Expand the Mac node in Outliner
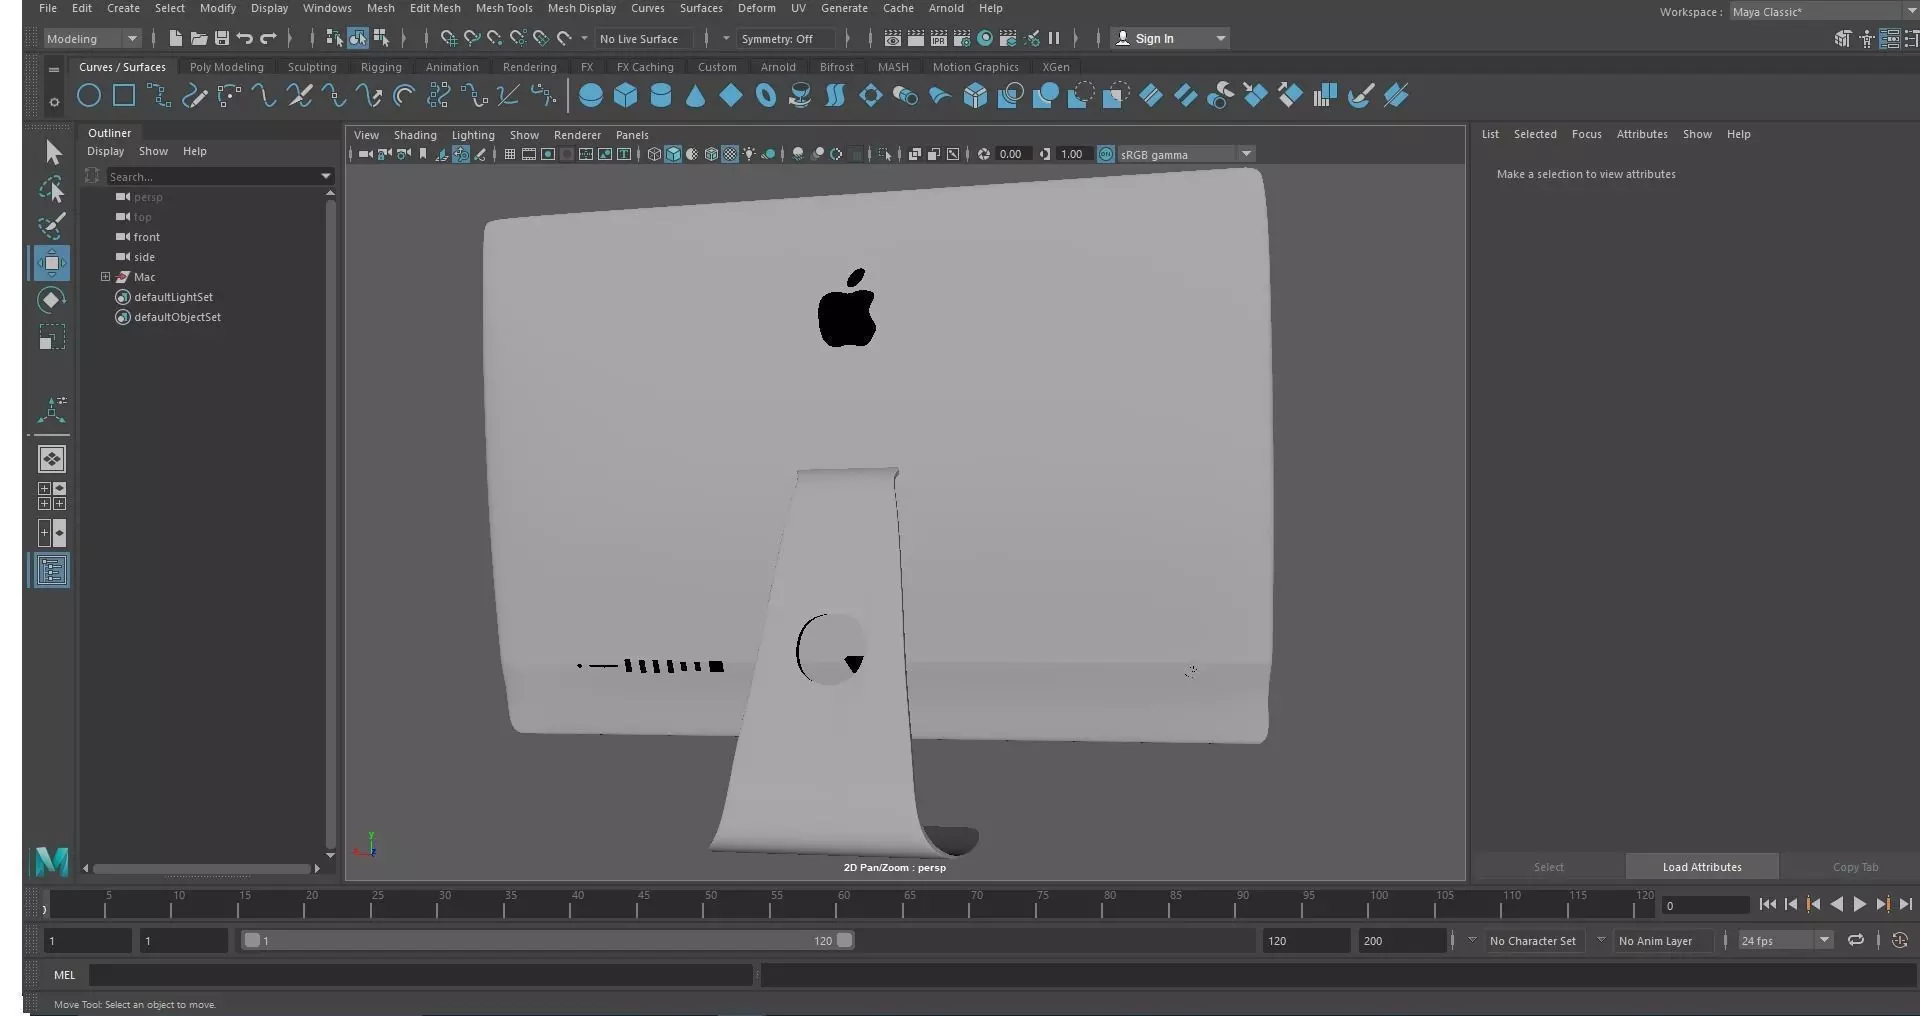 pos(105,277)
